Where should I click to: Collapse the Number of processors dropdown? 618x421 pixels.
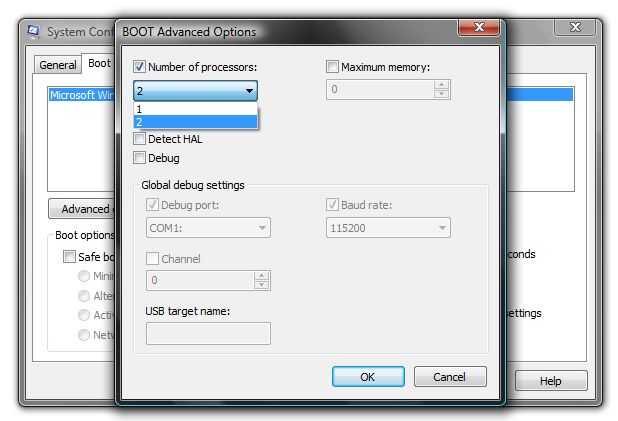tap(249, 91)
